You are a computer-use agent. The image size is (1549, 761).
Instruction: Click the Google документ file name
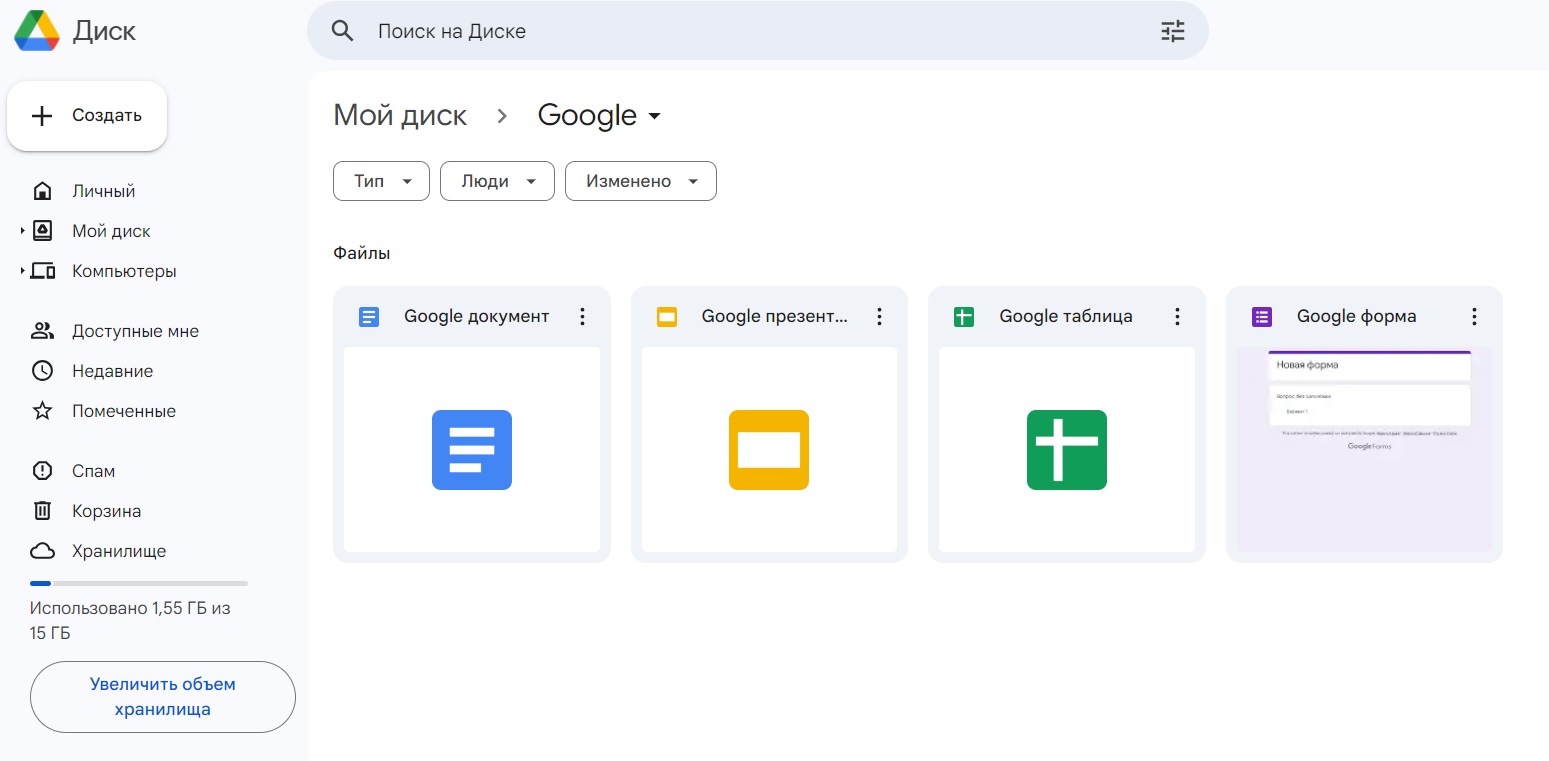tap(477, 317)
